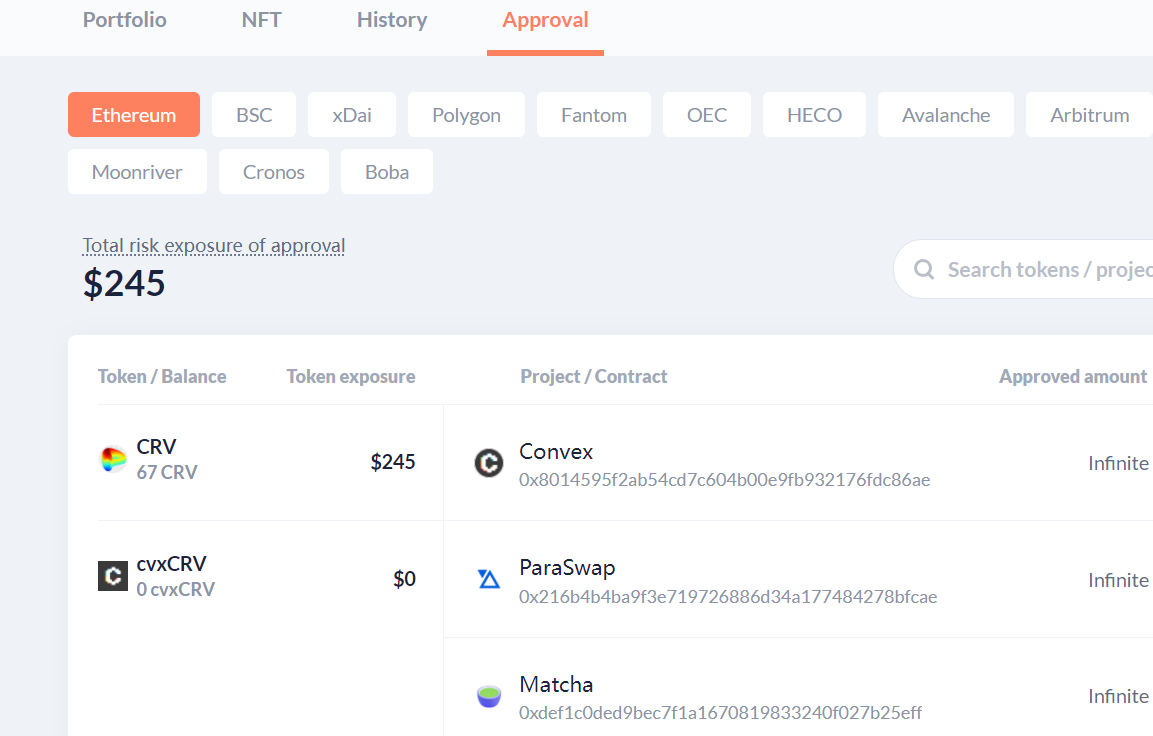The width and height of the screenshot is (1153, 736).
Task: Click the search magnifier icon
Action: (924, 269)
